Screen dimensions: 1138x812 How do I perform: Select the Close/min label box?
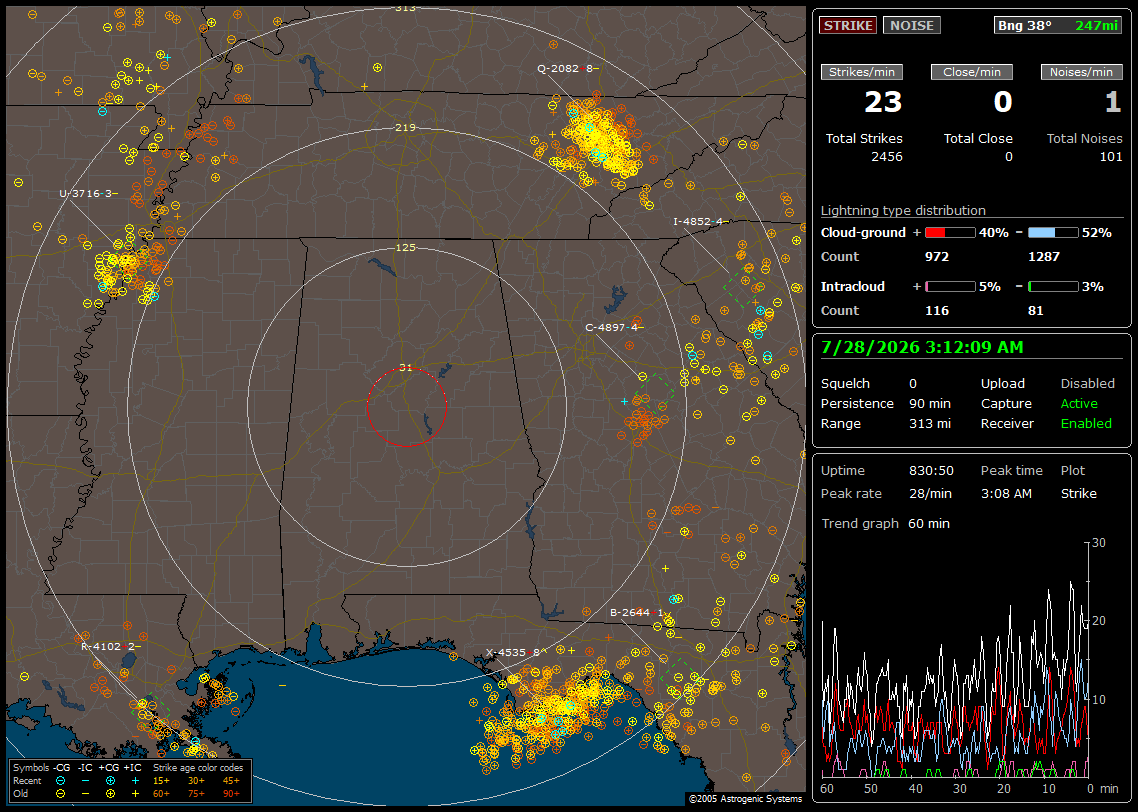[972, 72]
